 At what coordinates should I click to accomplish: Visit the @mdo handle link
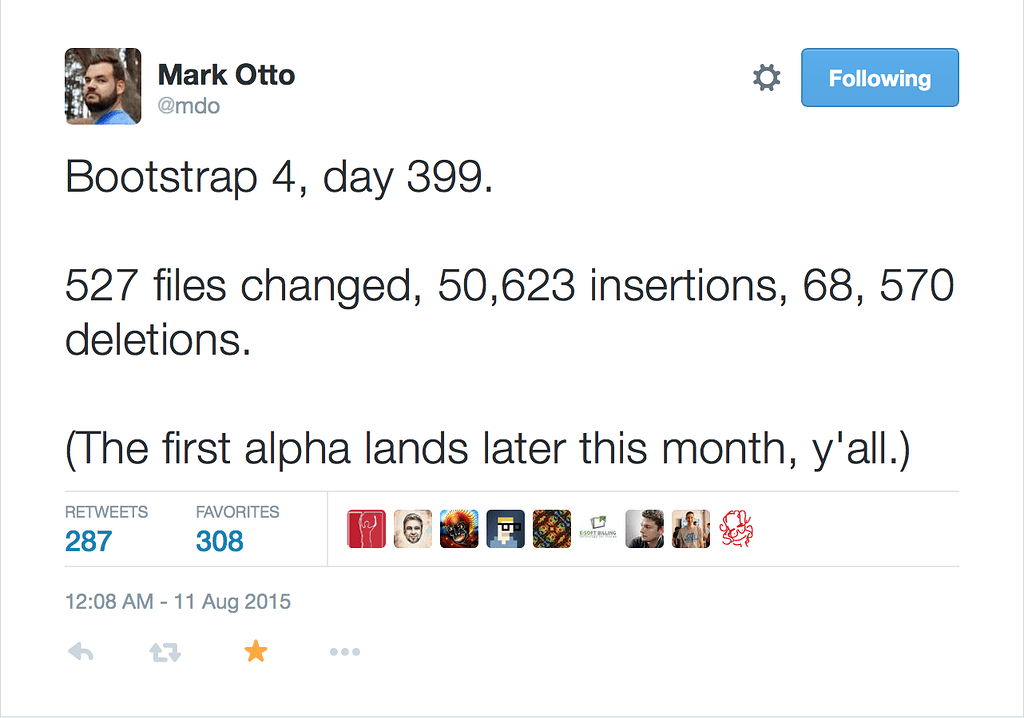[x=189, y=105]
